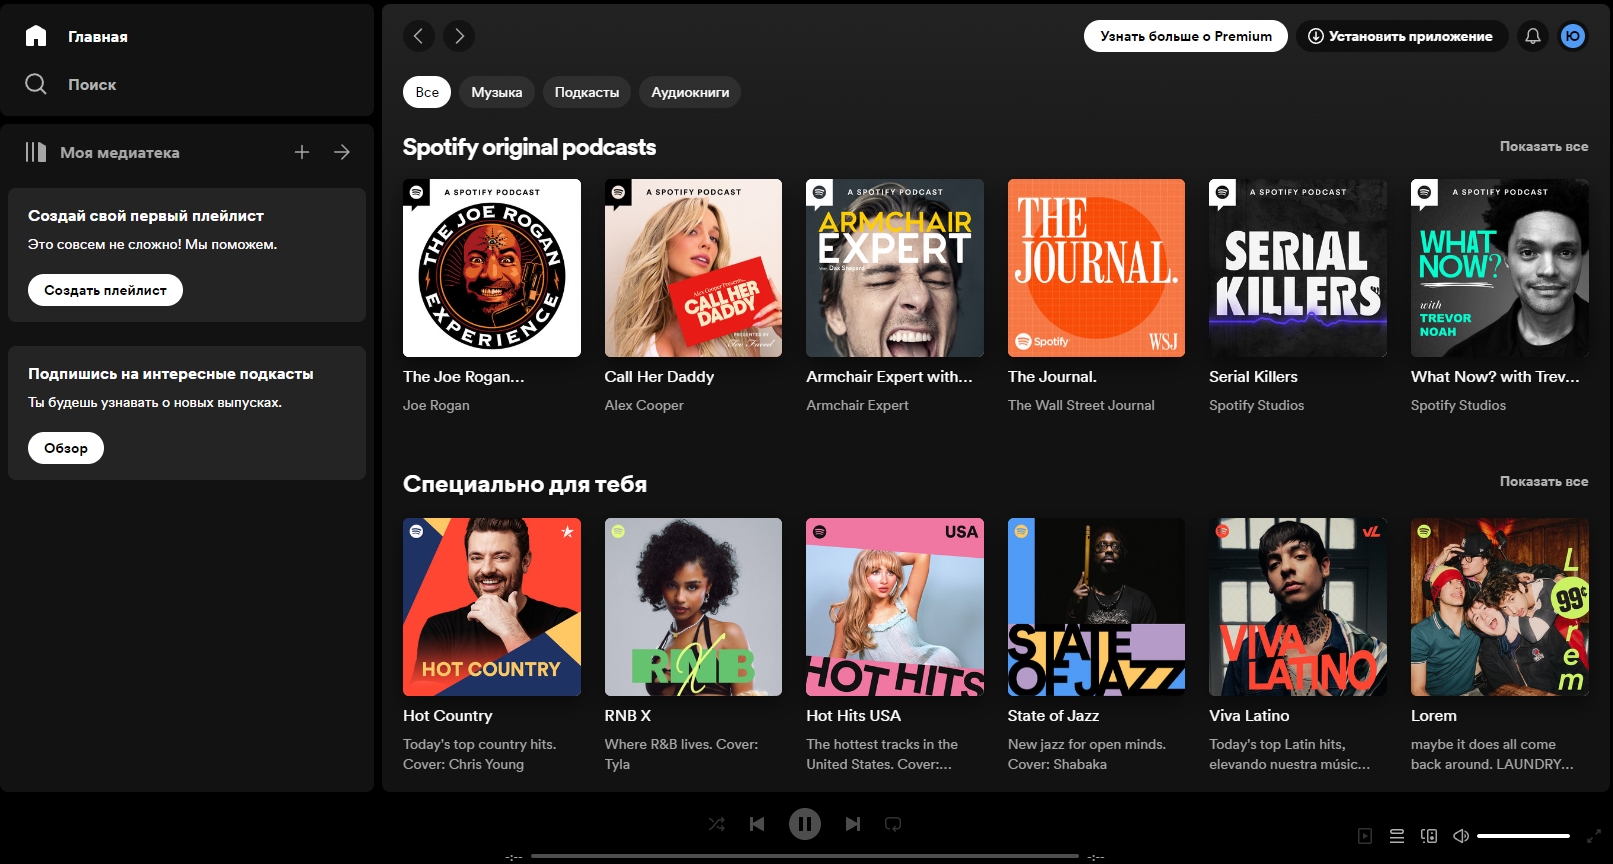1613x864 pixels.
Task: Click the playback progress bar
Action: pos(805,856)
